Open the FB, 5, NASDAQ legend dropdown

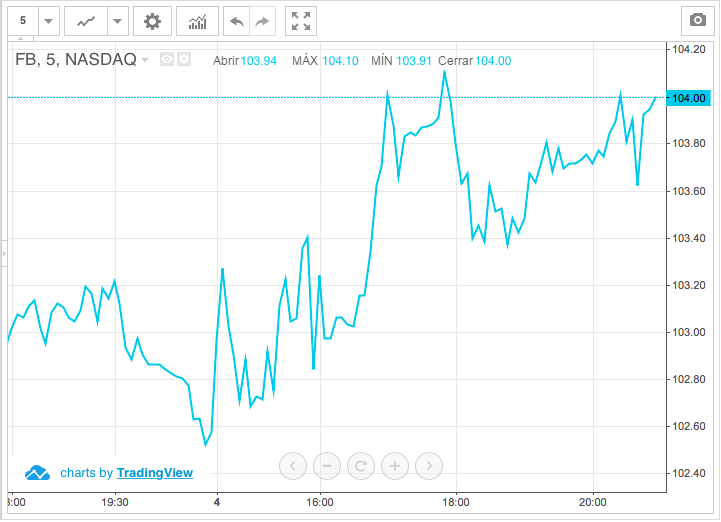pos(145,60)
